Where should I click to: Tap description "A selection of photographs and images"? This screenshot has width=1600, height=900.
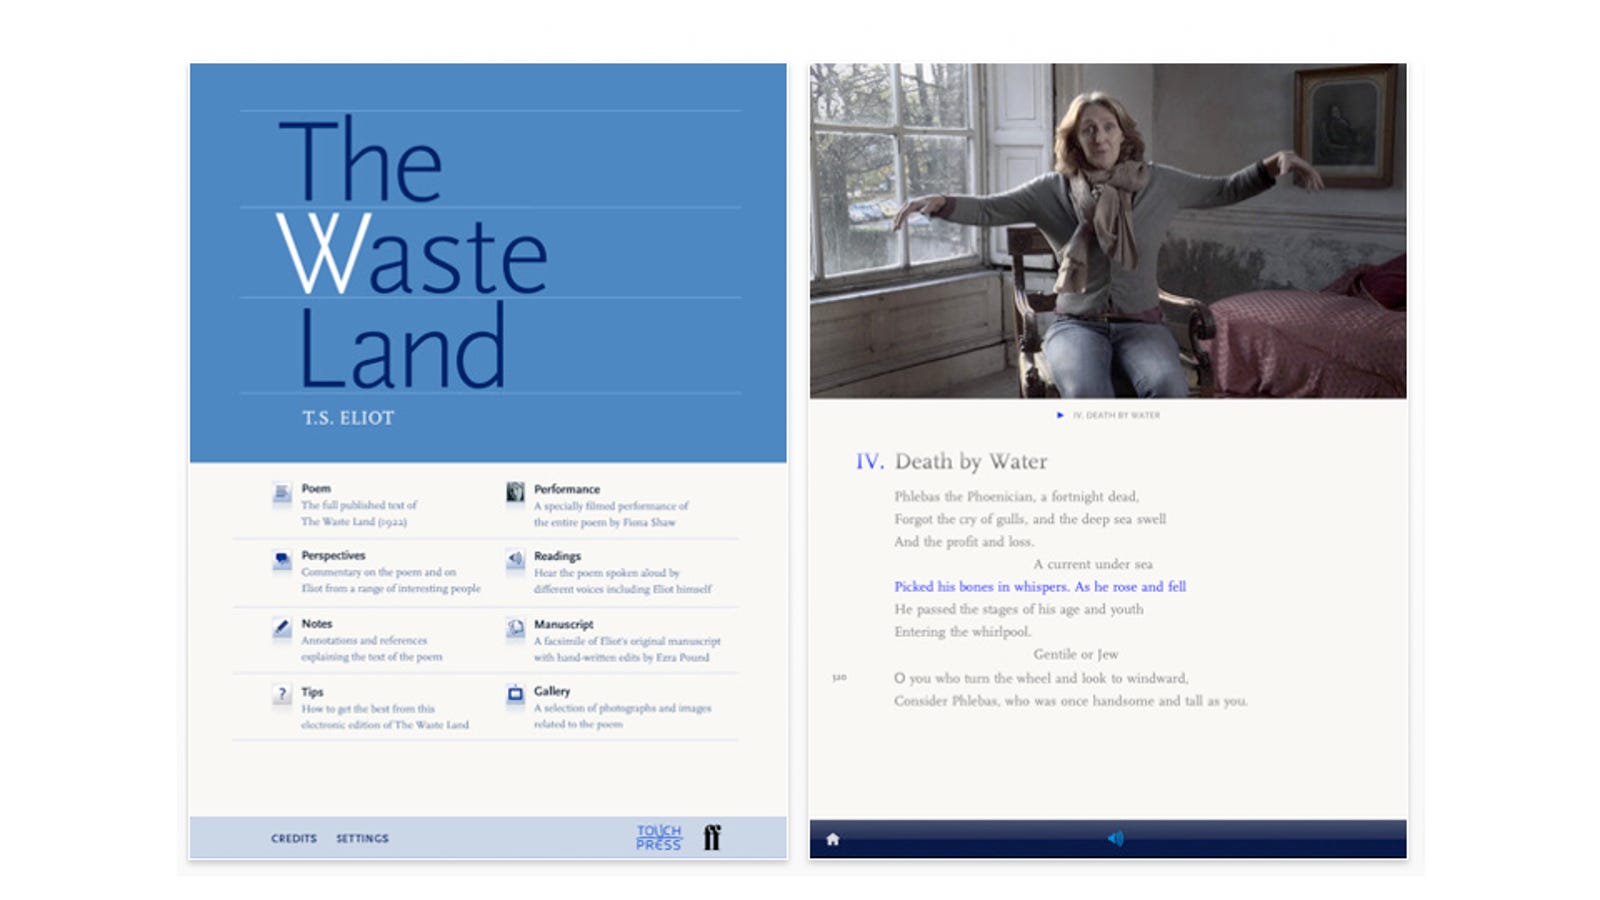click(622, 708)
